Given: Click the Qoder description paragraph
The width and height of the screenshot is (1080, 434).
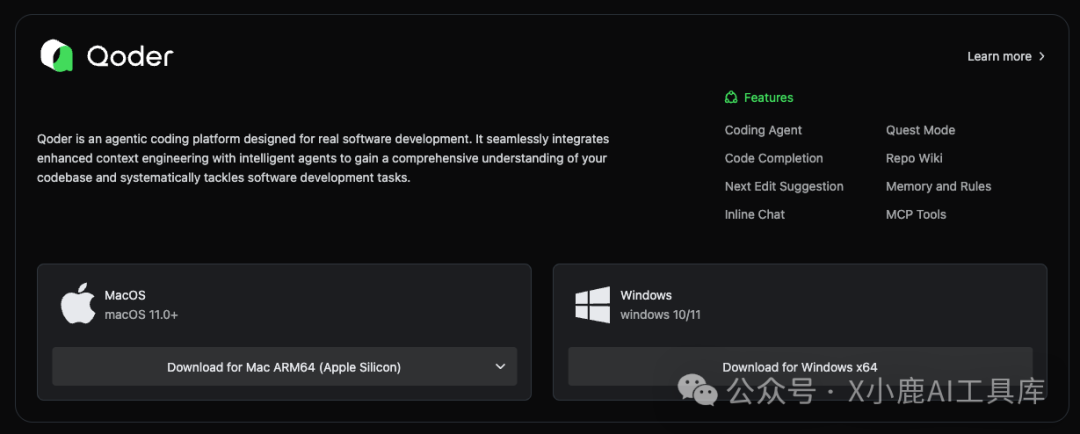Looking at the screenshot, I should (x=322, y=158).
